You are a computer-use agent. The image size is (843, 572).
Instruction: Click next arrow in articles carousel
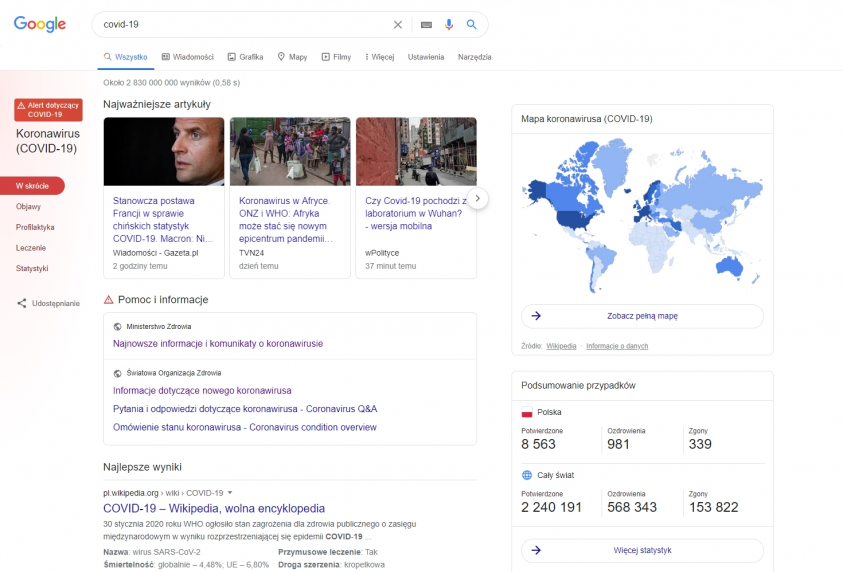pyautogui.click(x=477, y=198)
